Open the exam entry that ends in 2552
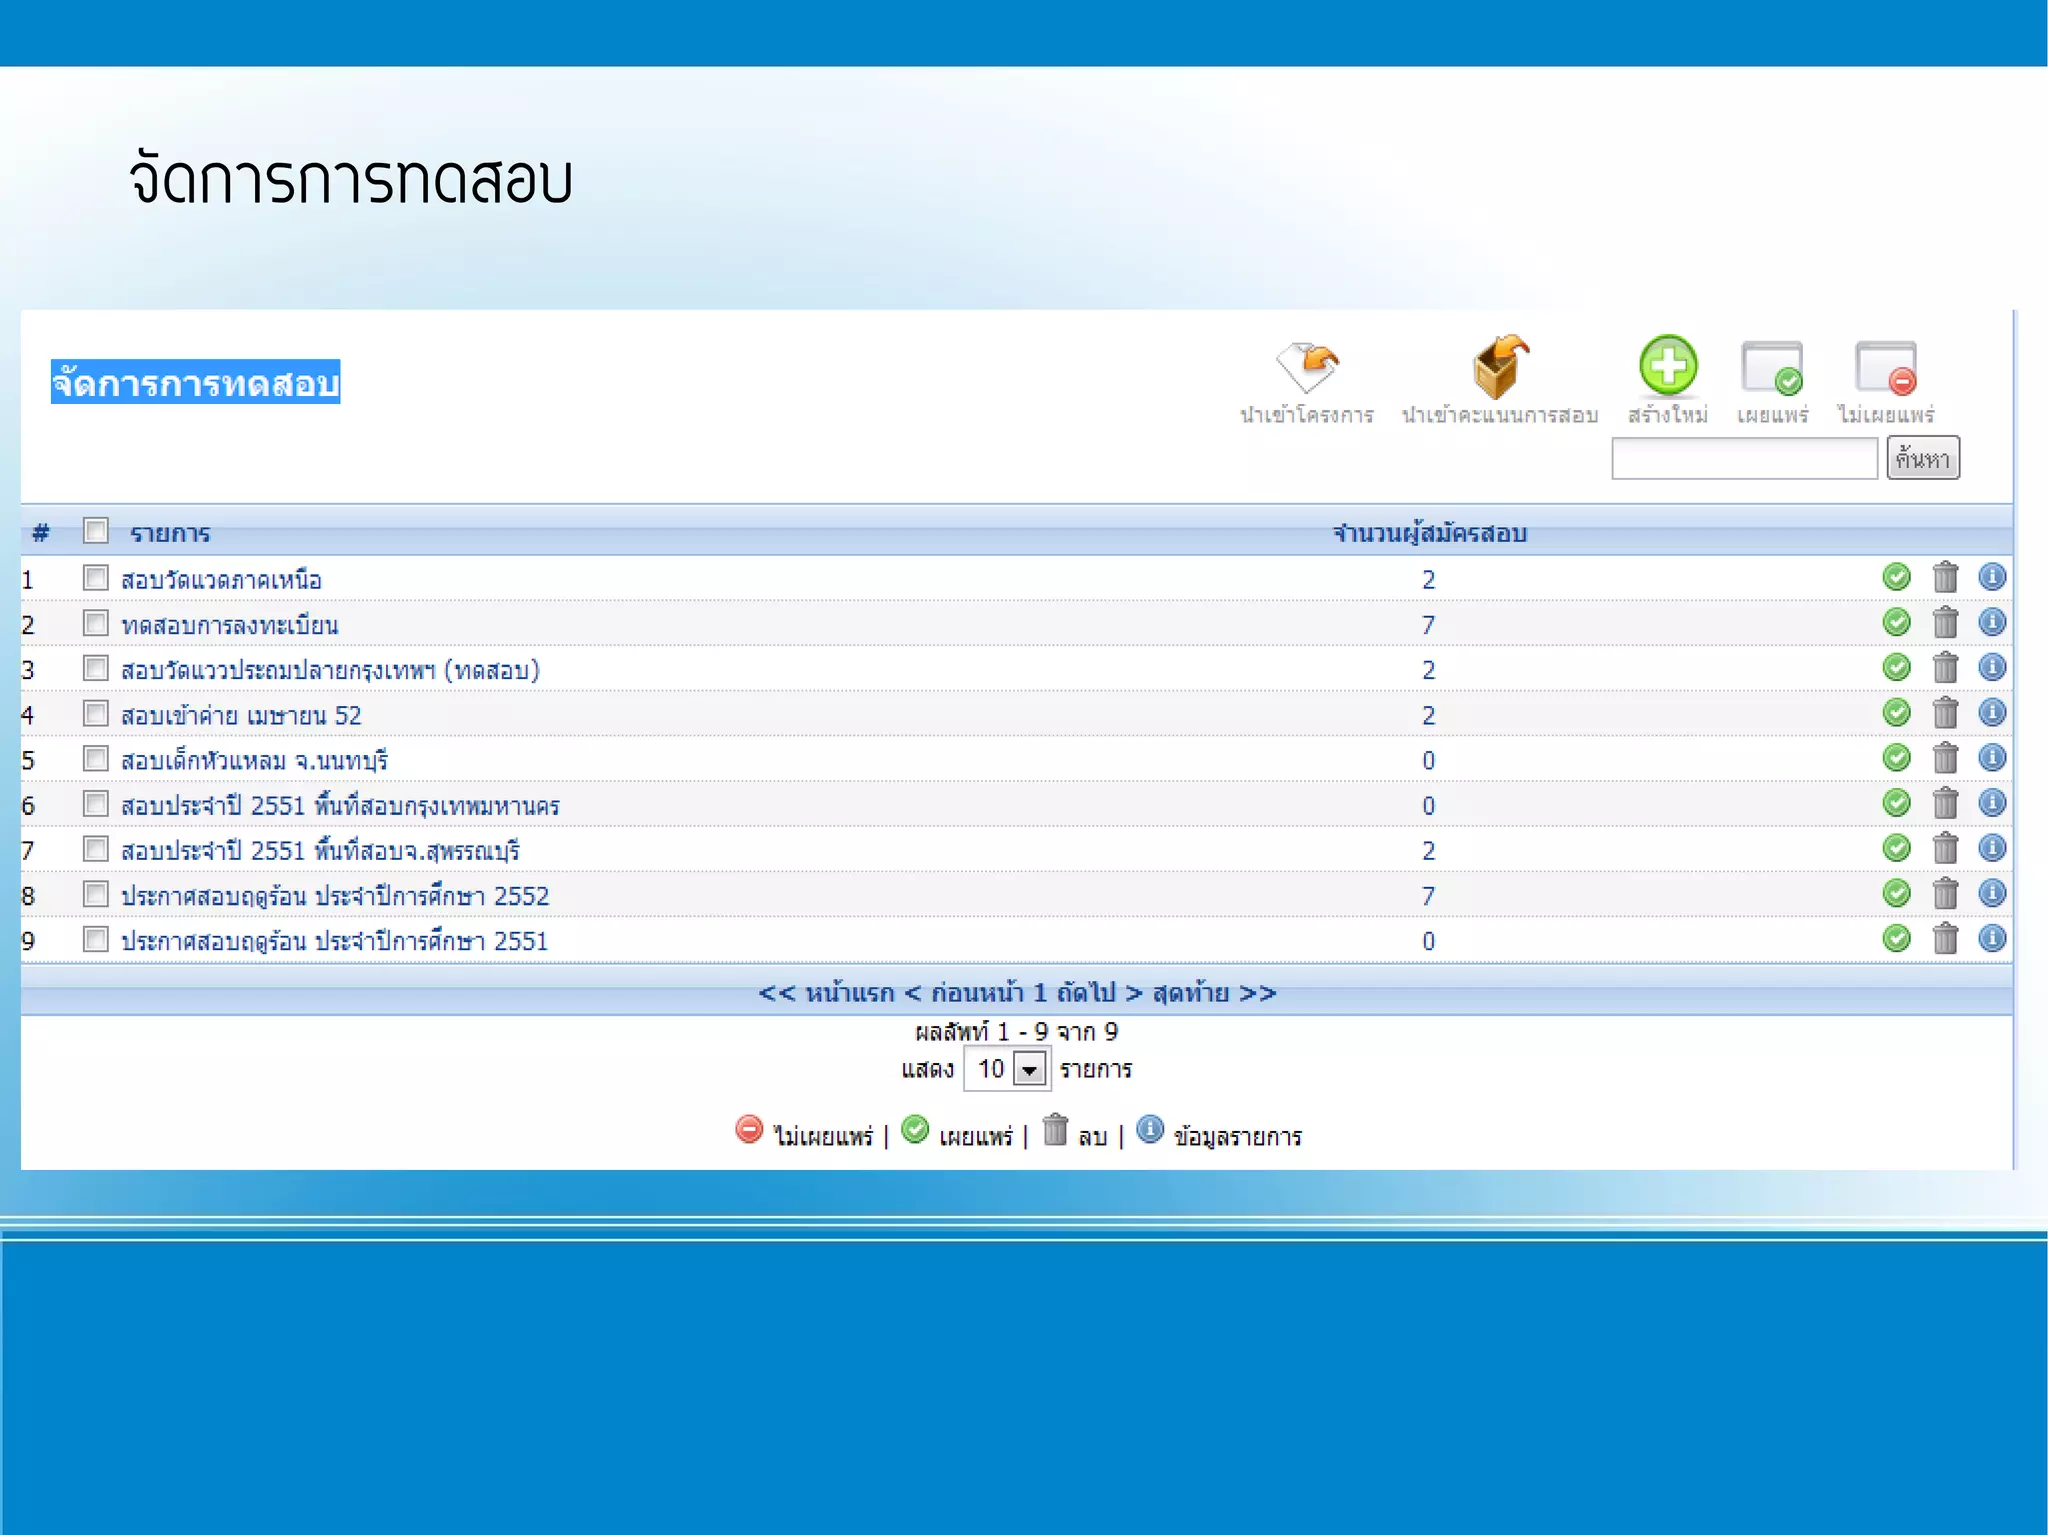Image resolution: width=2048 pixels, height=1535 pixels. click(x=335, y=896)
